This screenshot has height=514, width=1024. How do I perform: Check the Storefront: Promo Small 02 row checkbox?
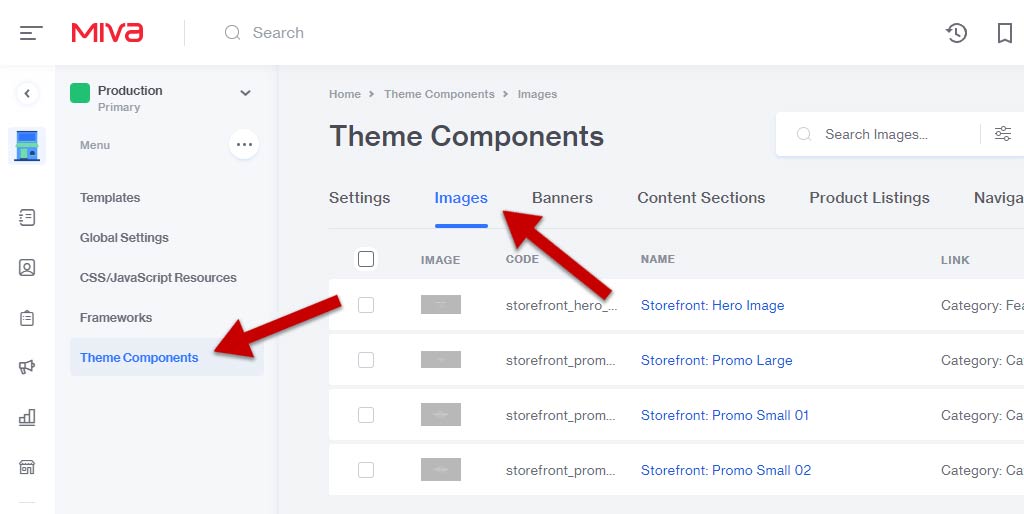(366, 470)
